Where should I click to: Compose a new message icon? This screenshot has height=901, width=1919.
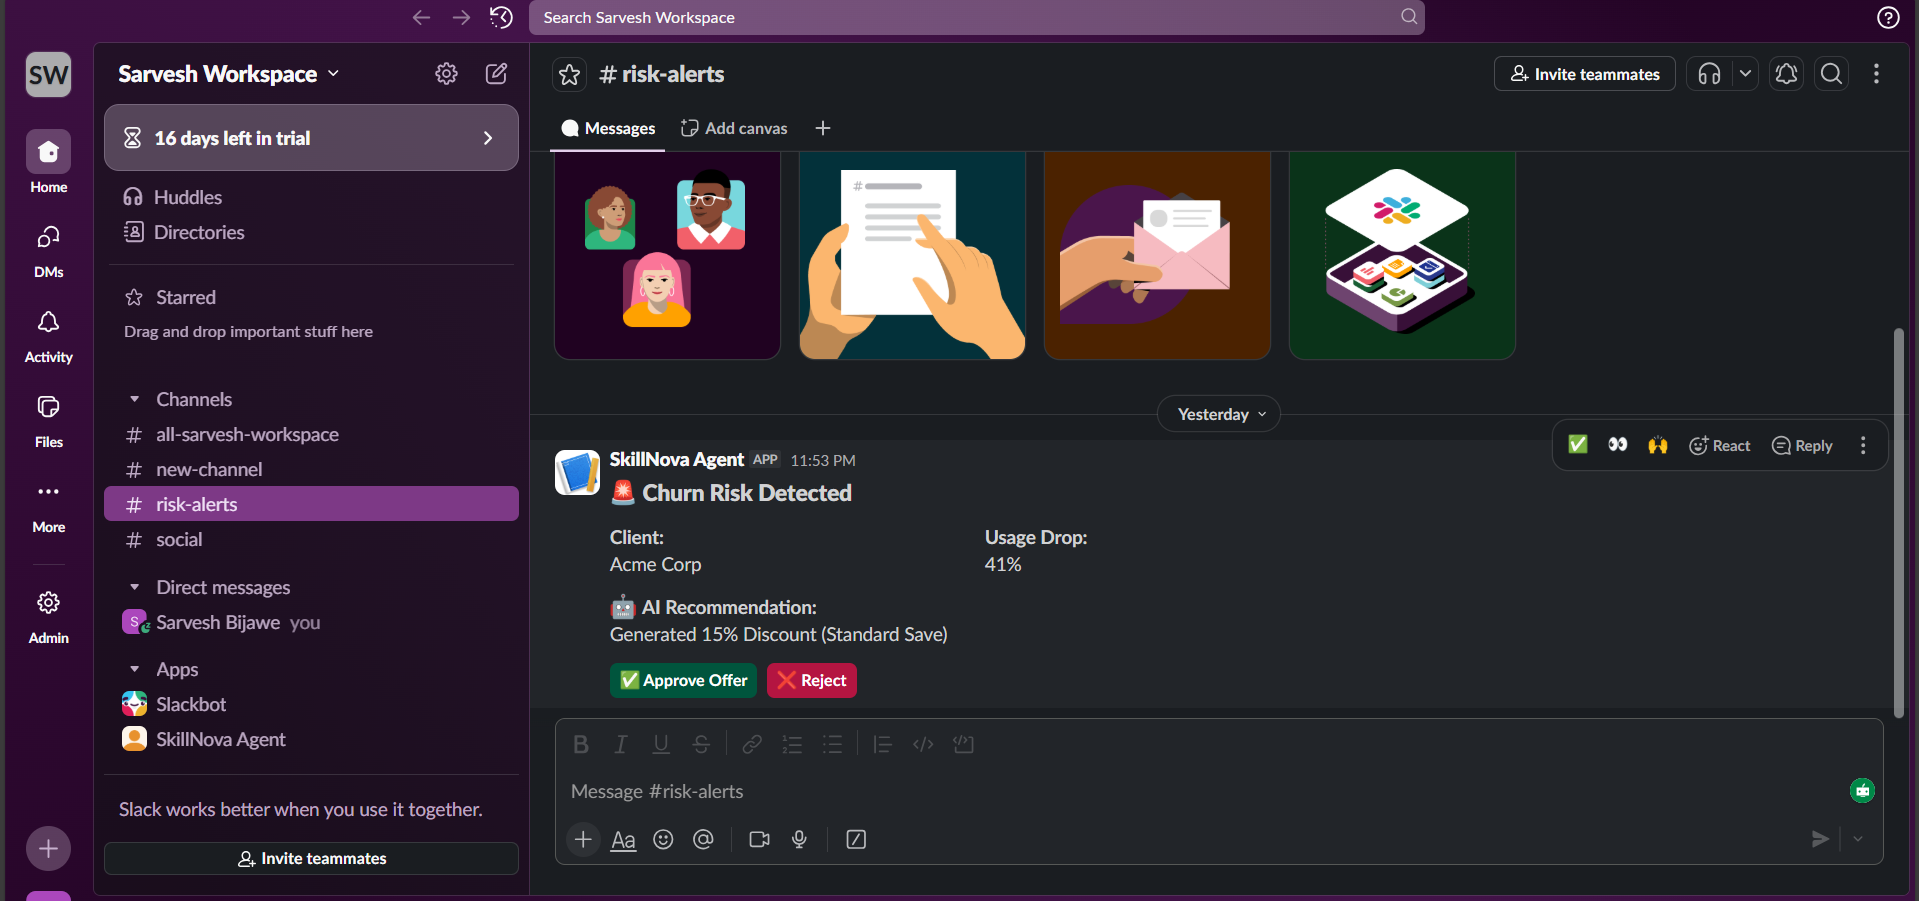(x=496, y=74)
